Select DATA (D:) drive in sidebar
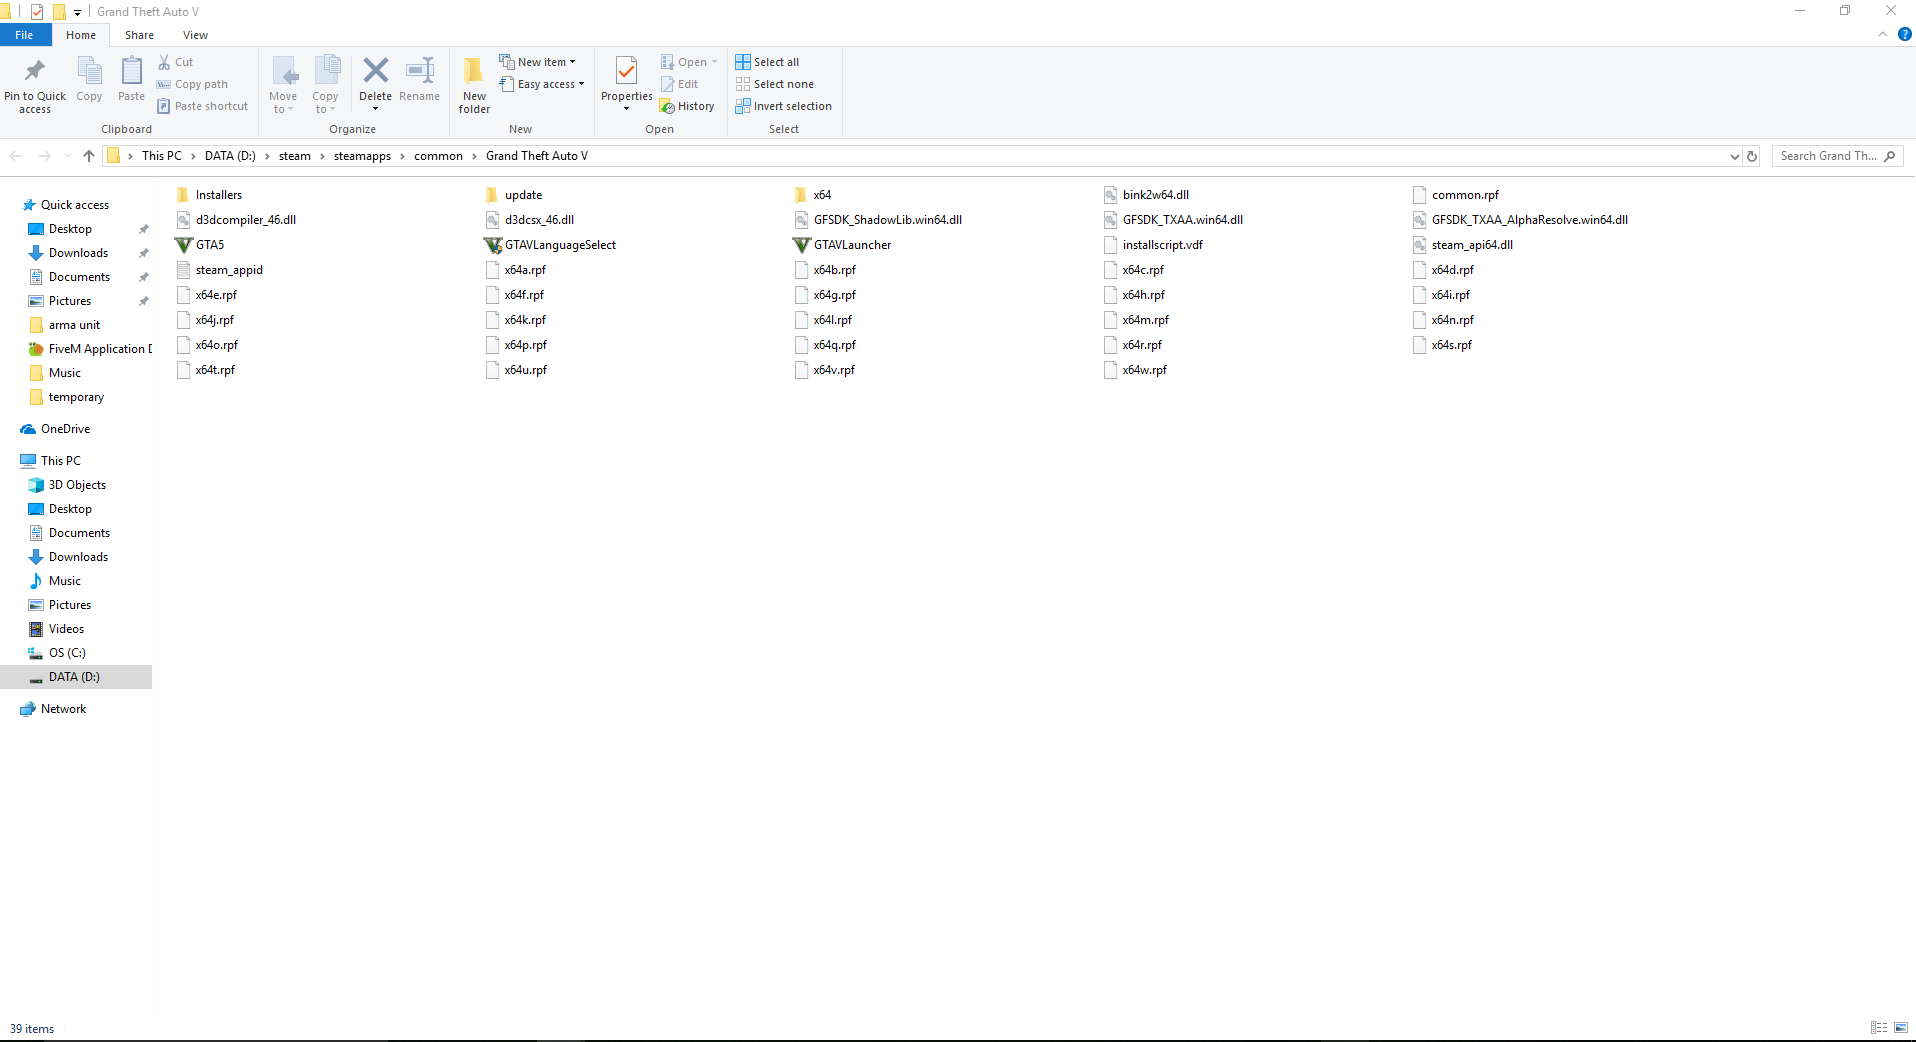The image size is (1916, 1042). point(74,677)
